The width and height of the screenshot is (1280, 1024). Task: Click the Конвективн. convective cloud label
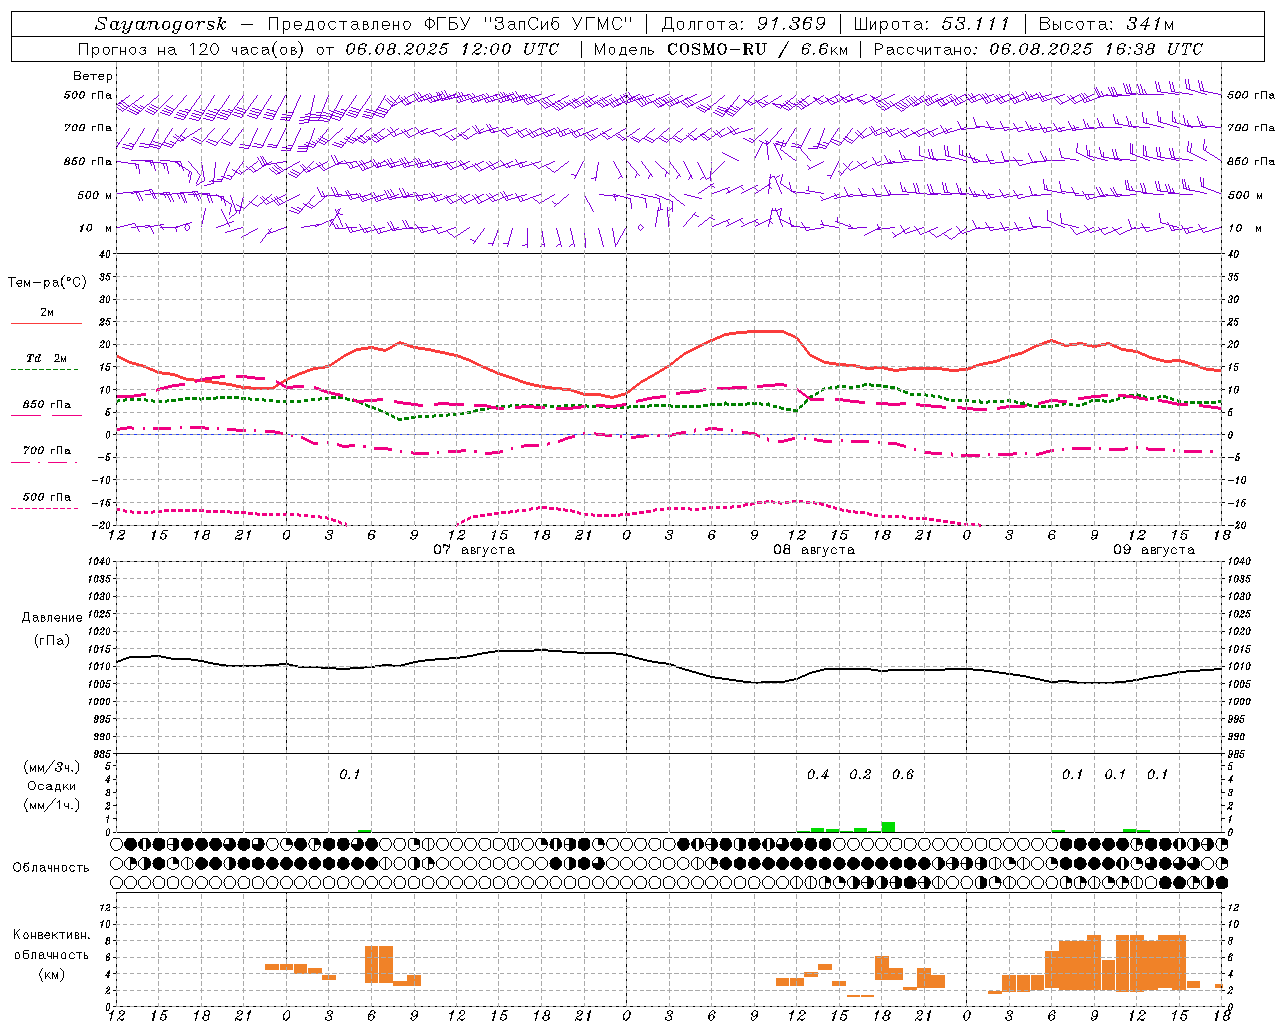(52, 935)
